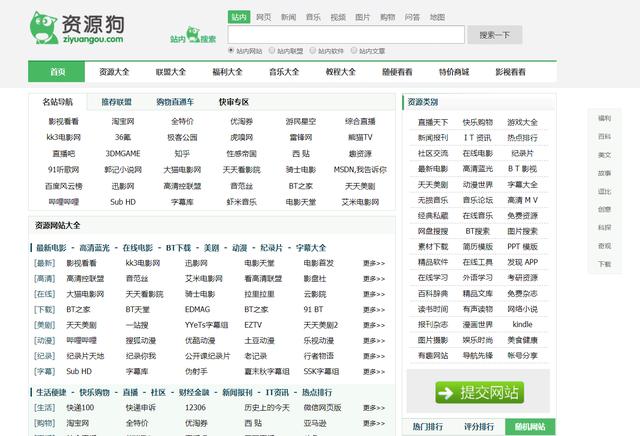Image resolution: width=640 pixels, height=436 pixels.
Task: Switch search scope to 图片 tab
Action: pyautogui.click(x=362, y=17)
